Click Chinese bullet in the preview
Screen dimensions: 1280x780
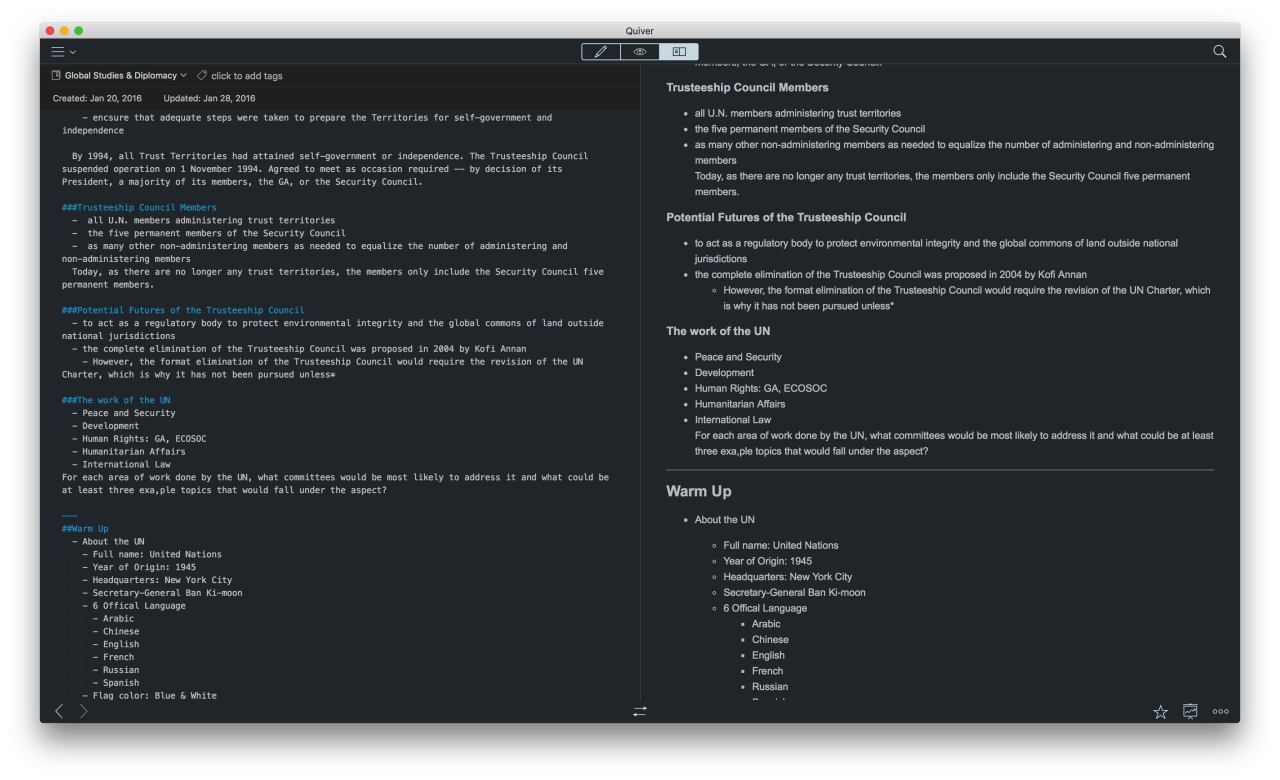tap(770, 639)
